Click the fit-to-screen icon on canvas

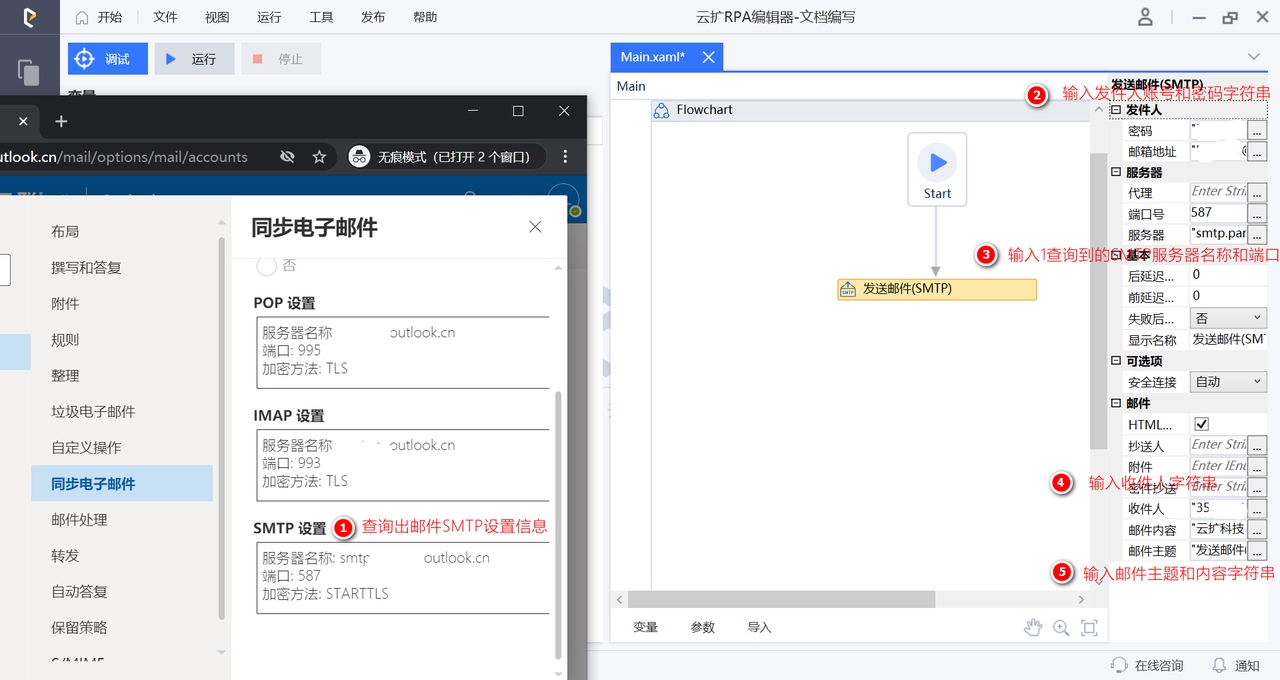1089,627
